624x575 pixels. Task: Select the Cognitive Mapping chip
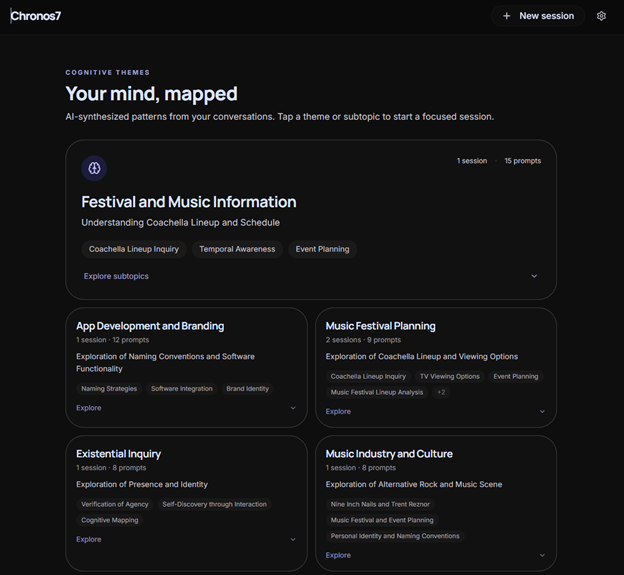(x=110, y=520)
